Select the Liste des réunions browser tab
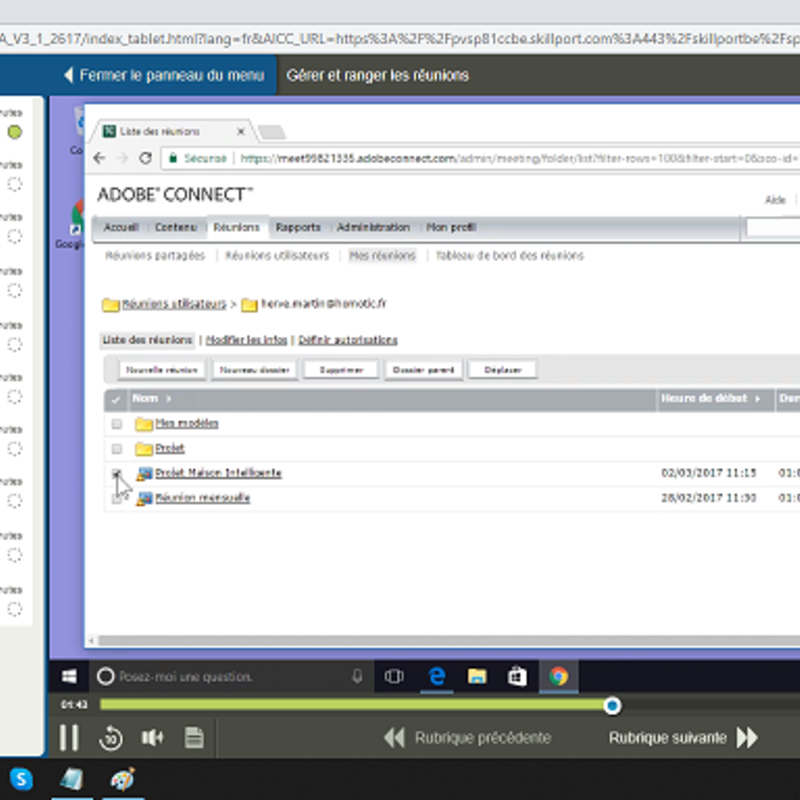The image size is (800, 800). click(171, 132)
